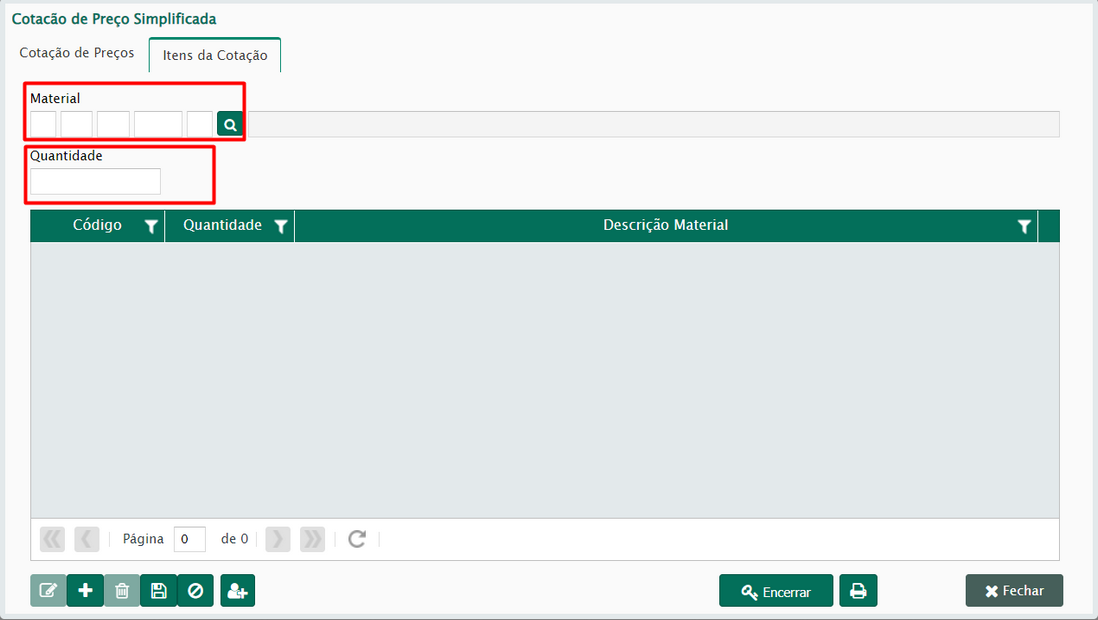Click the printer icon button
The image size is (1098, 620).
coord(858,591)
